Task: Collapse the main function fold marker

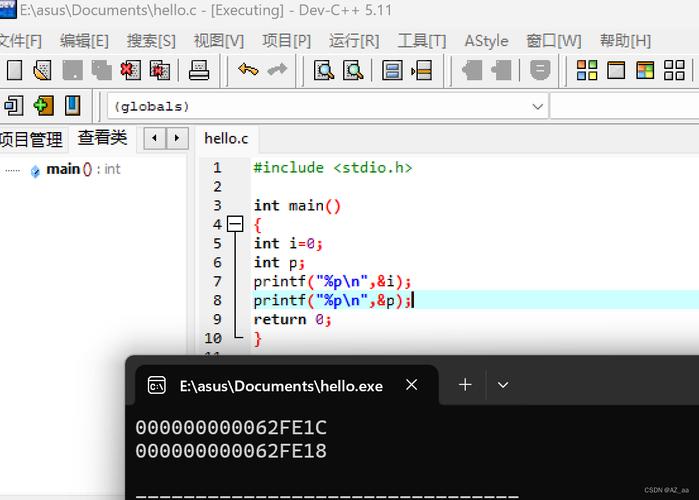Action: [x=235, y=224]
